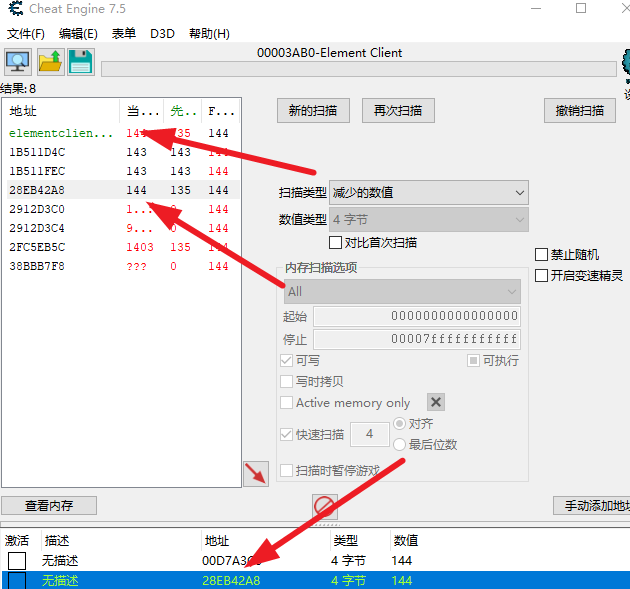Viewport: 630px width, 589px height.
Task: Click the Cheat Engine logo in title bar
Action: click(16, 8)
